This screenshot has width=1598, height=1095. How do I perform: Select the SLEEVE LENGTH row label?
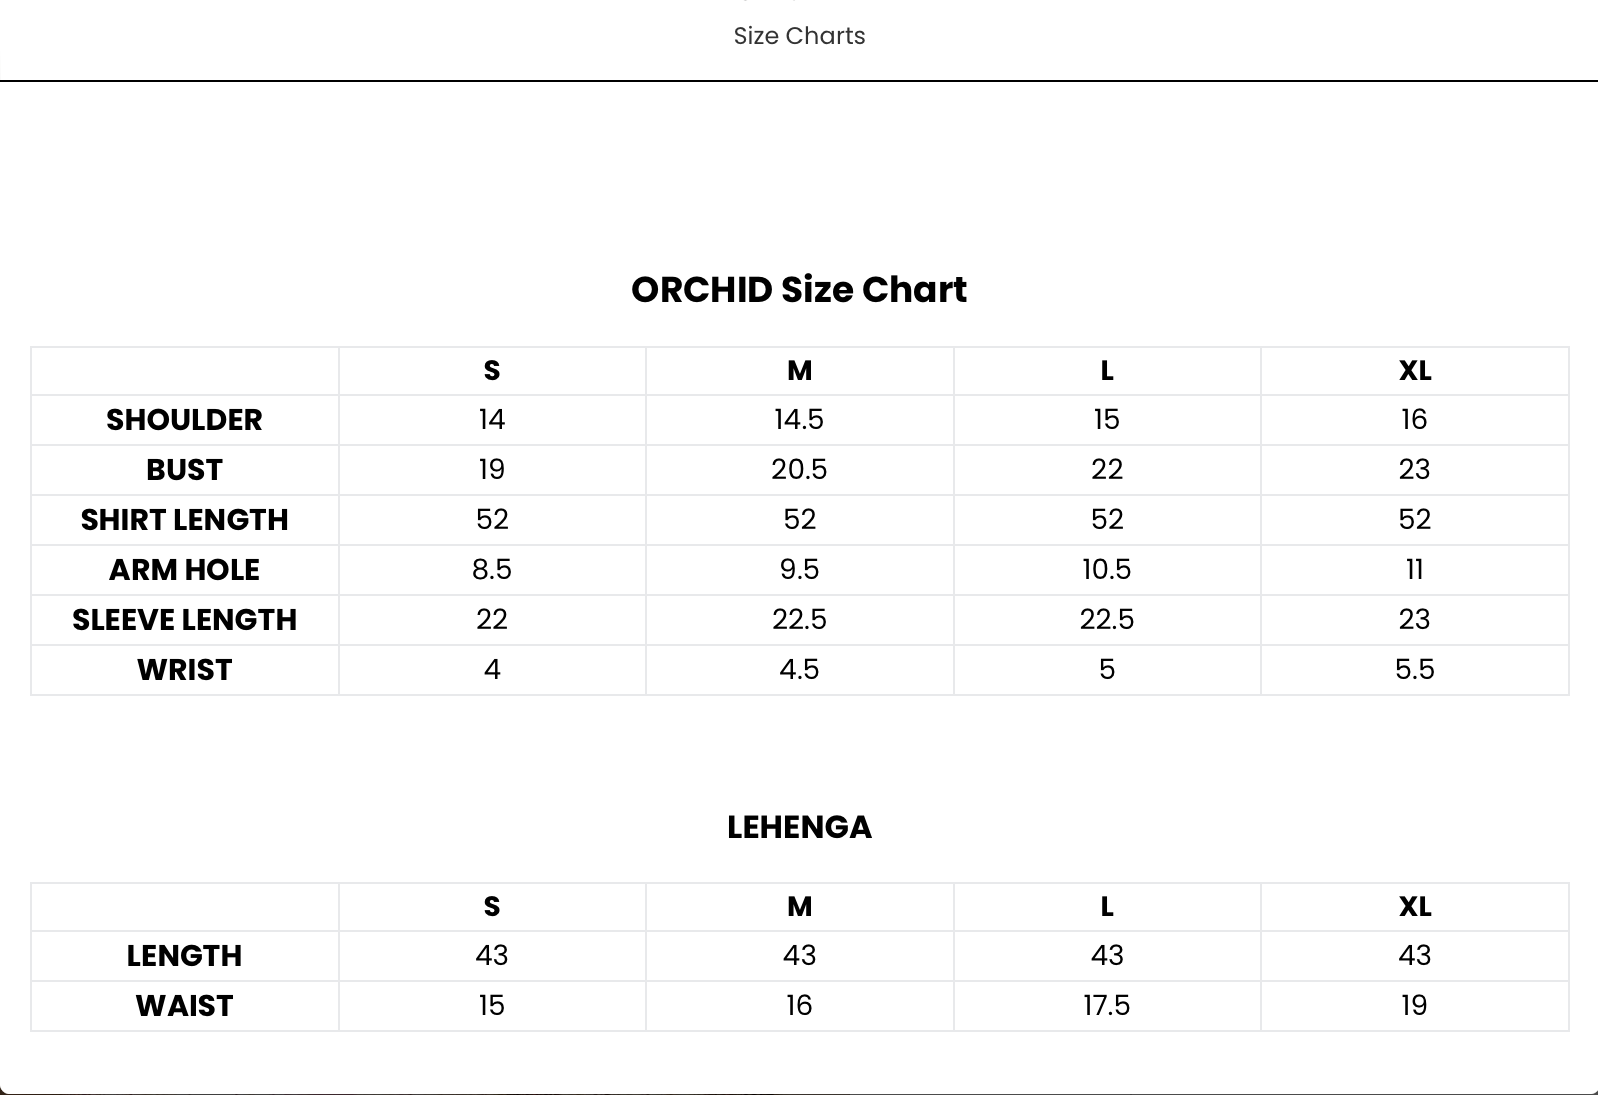tap(184, 620)
